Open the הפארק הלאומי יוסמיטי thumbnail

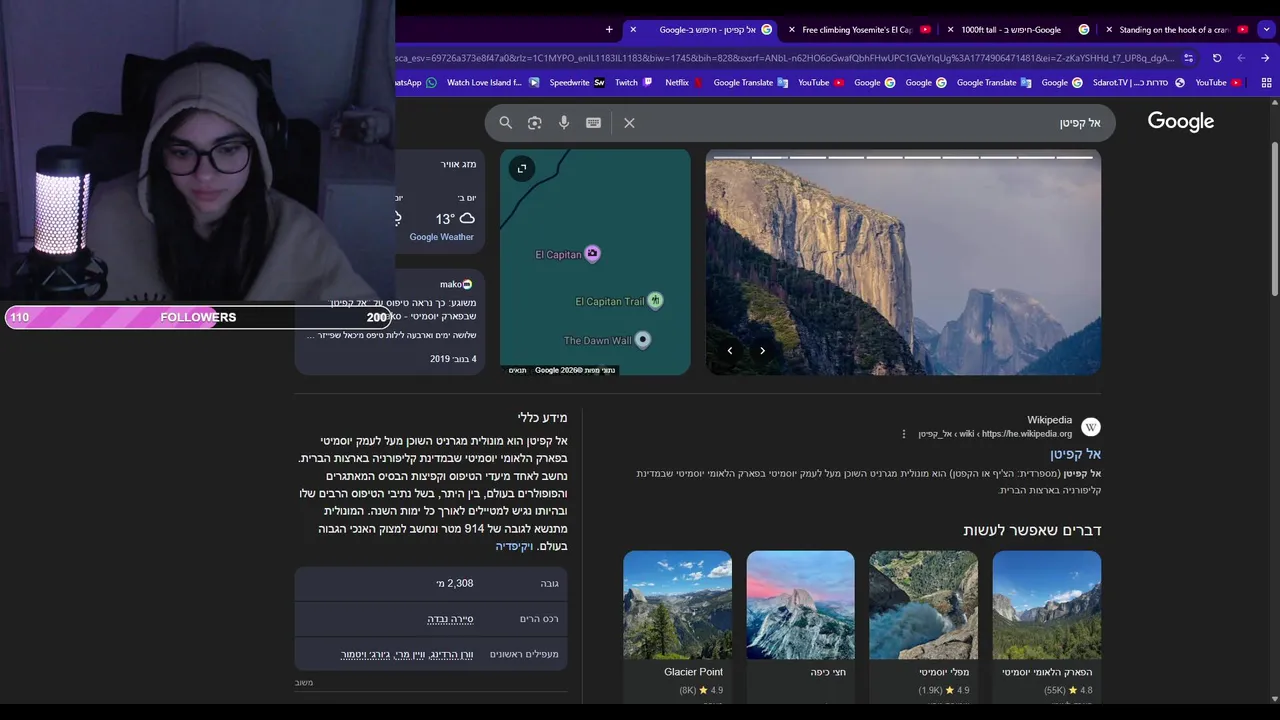pyautogui.click(x=1046, y=605)
